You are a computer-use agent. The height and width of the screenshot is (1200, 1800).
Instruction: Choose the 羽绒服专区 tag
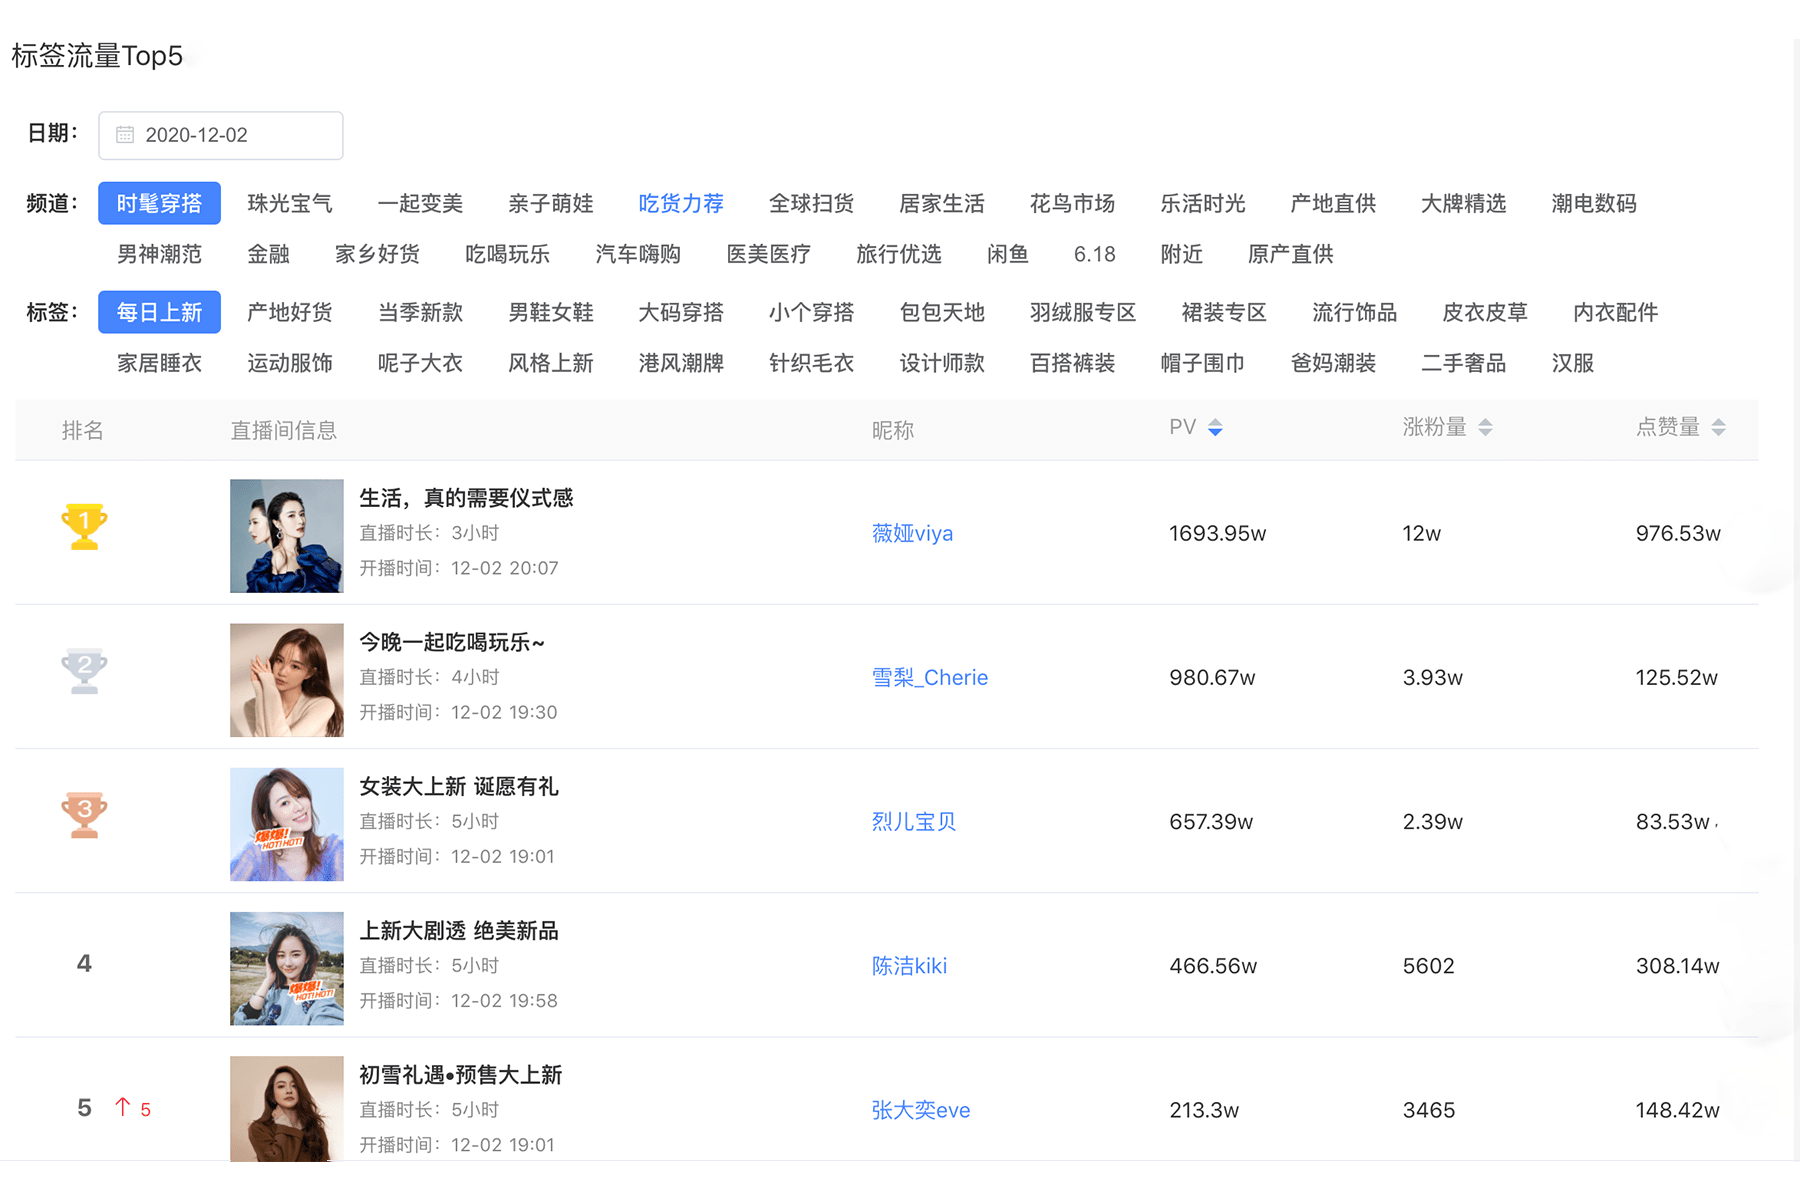pyautogui.click(x=1083, y=313)
